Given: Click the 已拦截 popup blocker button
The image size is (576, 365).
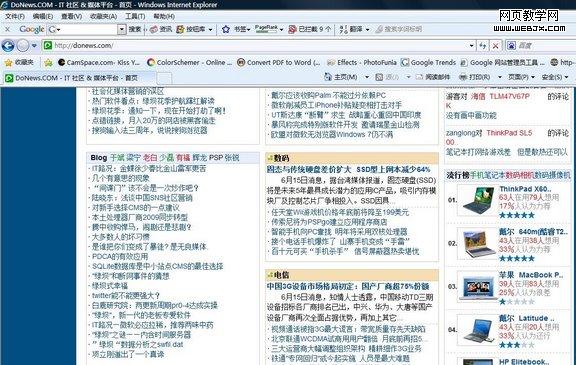Looking at the screenshot, I should (309, 29).
